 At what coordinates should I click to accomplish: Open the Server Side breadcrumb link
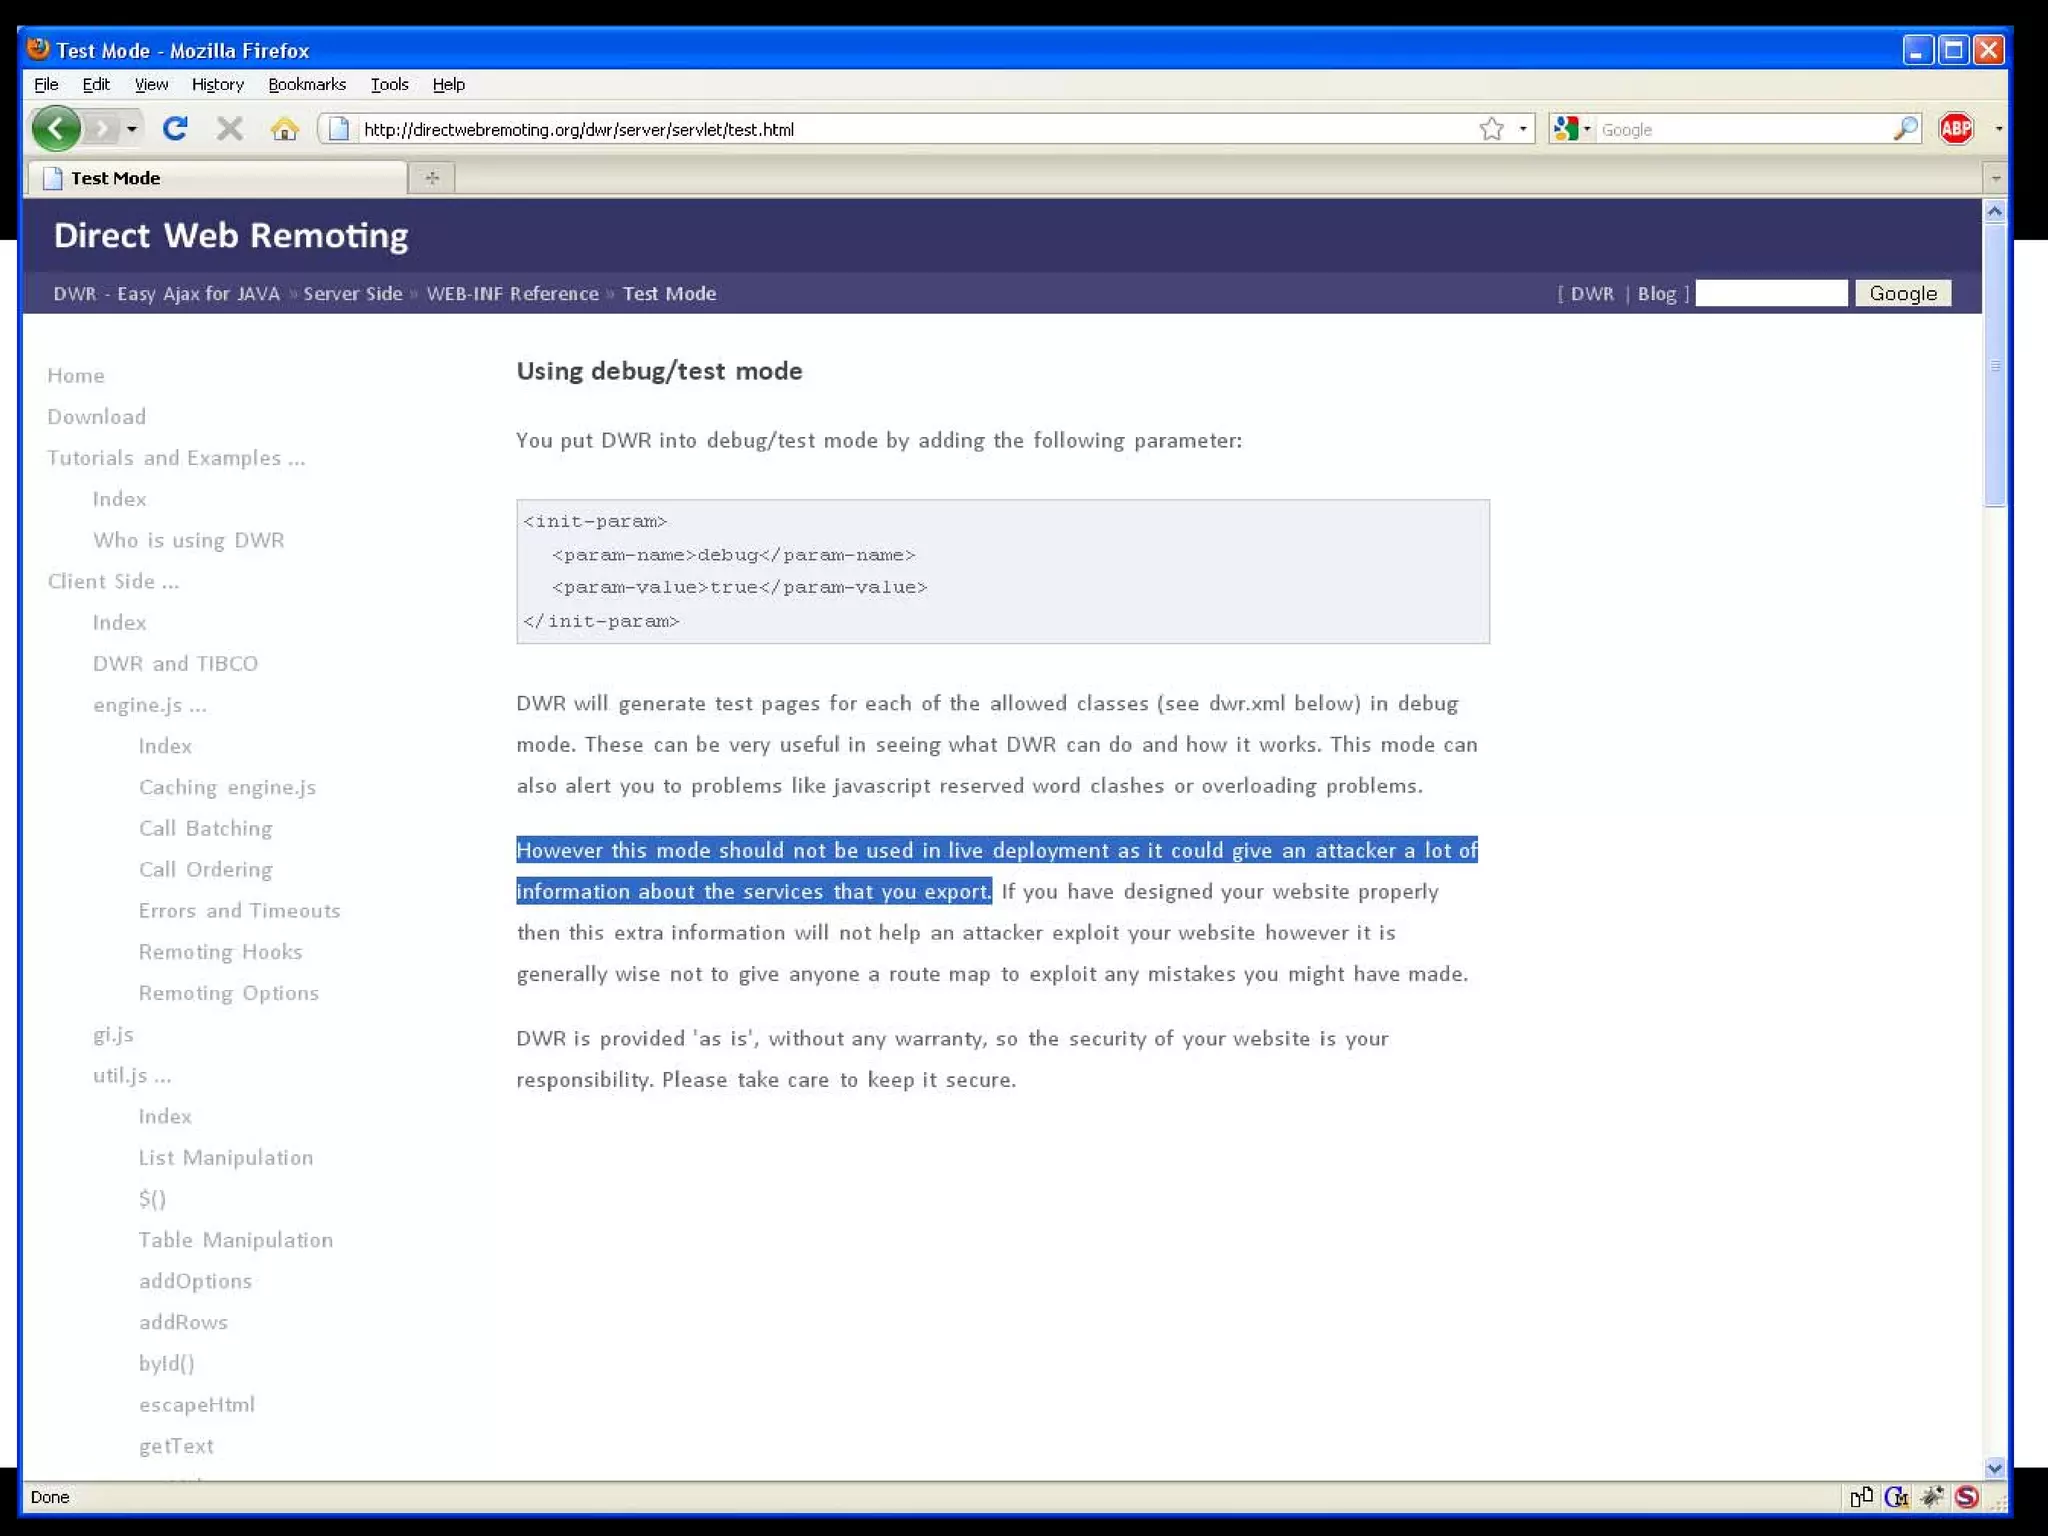[x=352, y=293]
